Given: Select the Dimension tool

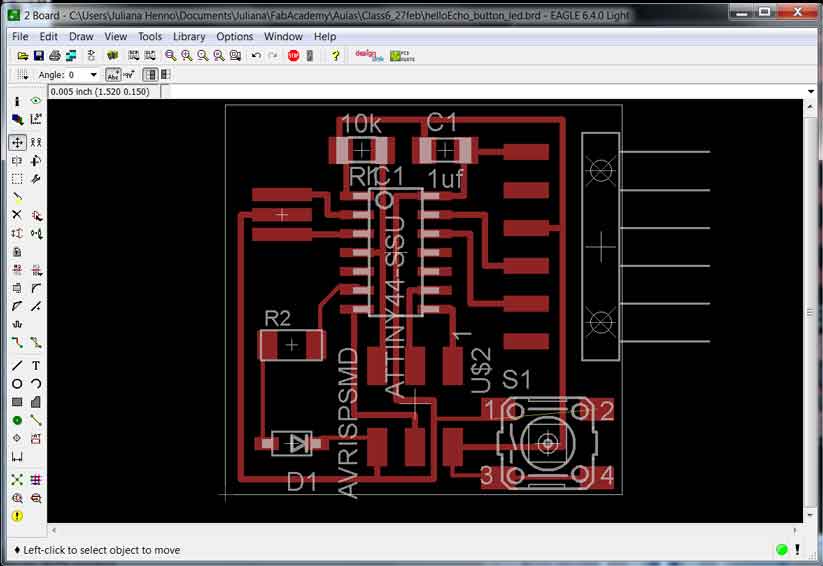Looking at the screenshot, I should pos(17,457).
